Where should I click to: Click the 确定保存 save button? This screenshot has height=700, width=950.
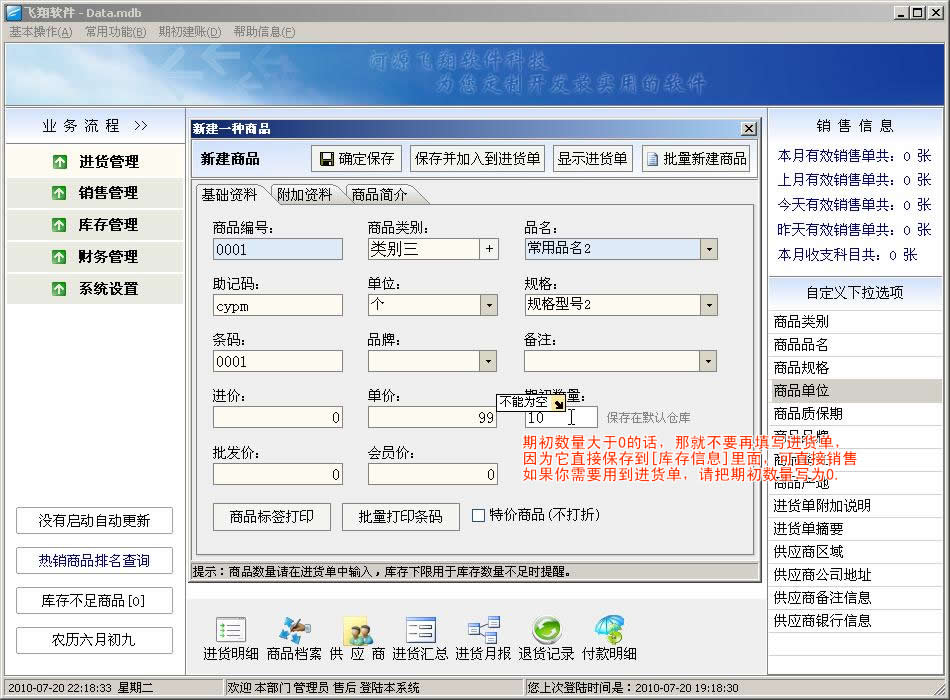[357, 158]
